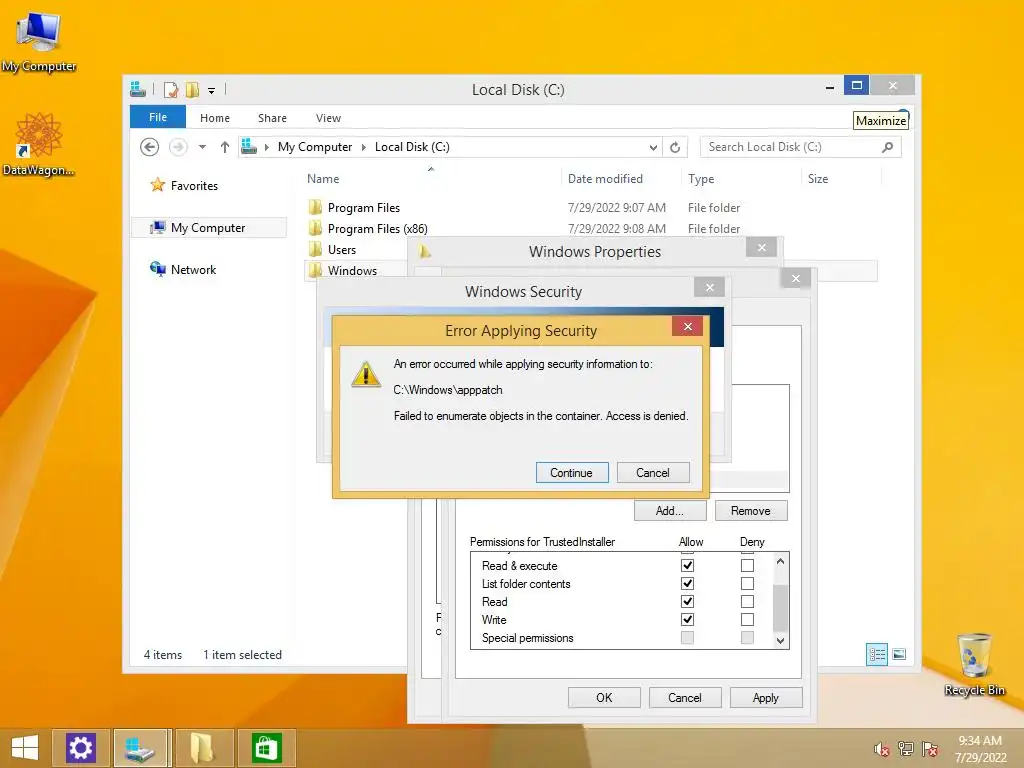Open the Share ribbon tab
1024x768 pixels.
coord(272,118)
